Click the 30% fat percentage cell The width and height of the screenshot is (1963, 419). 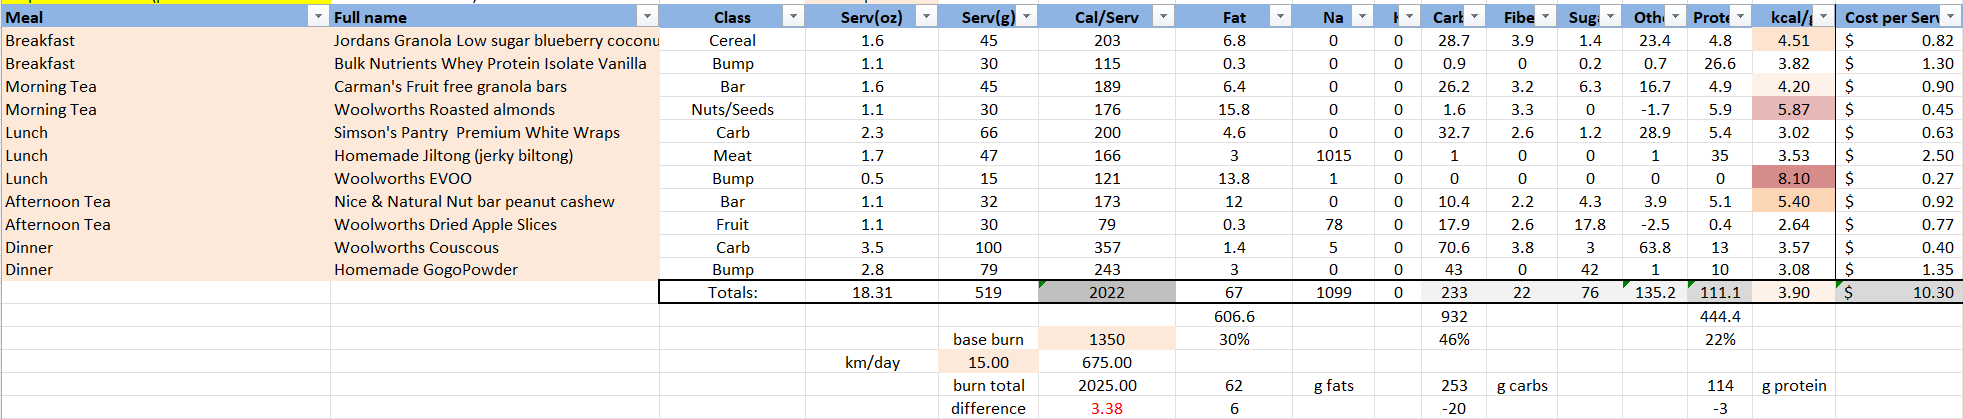click(x=1234, y=339)
